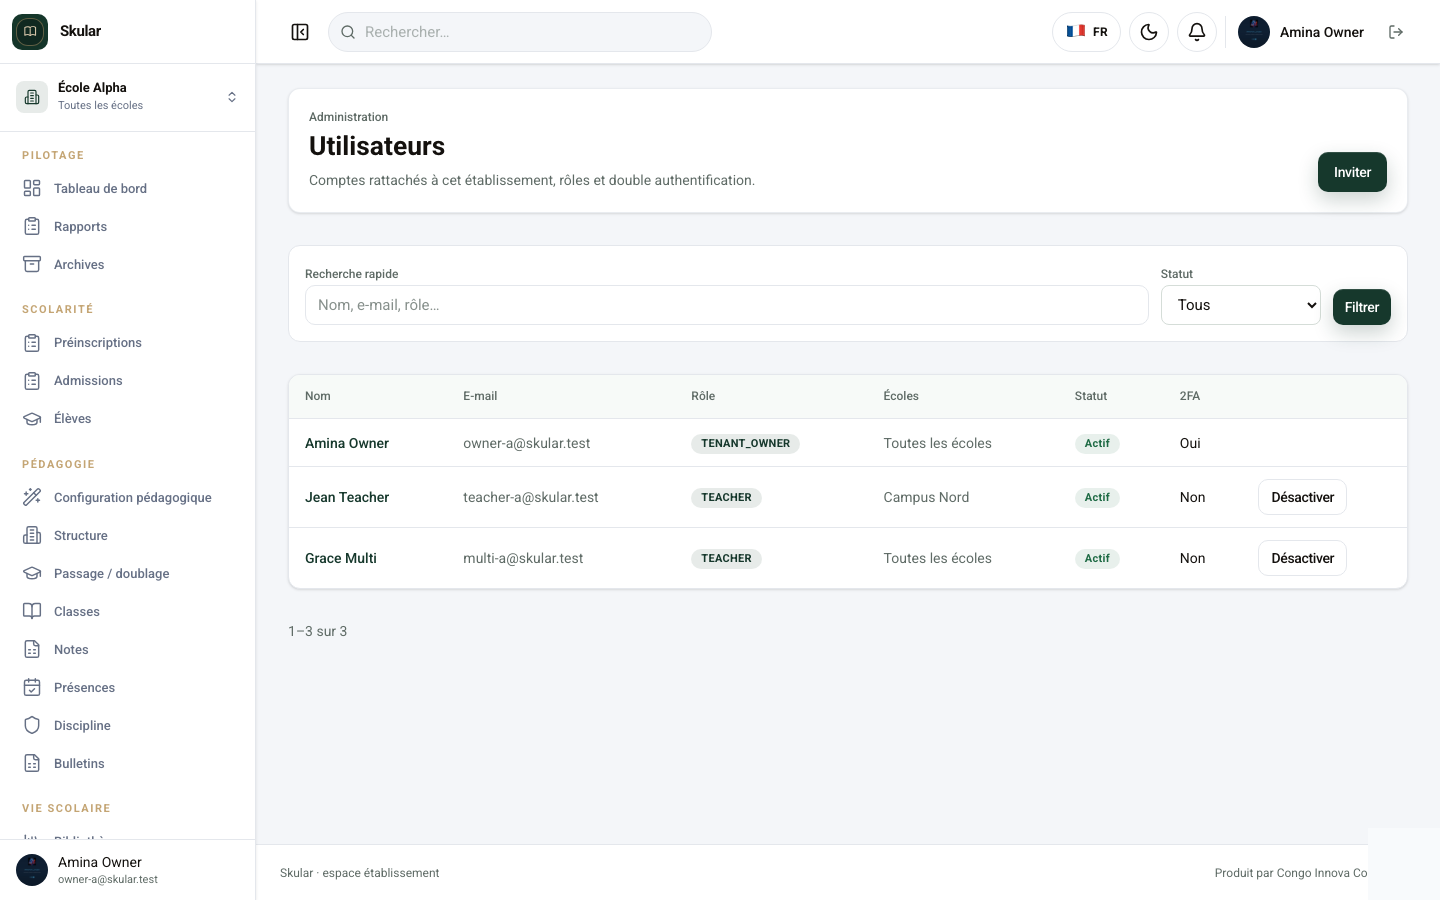The height and width of the screenshot is (900, 1440).
Task: Click the Discipline shield icon
Action: click(x=32, y=725)
